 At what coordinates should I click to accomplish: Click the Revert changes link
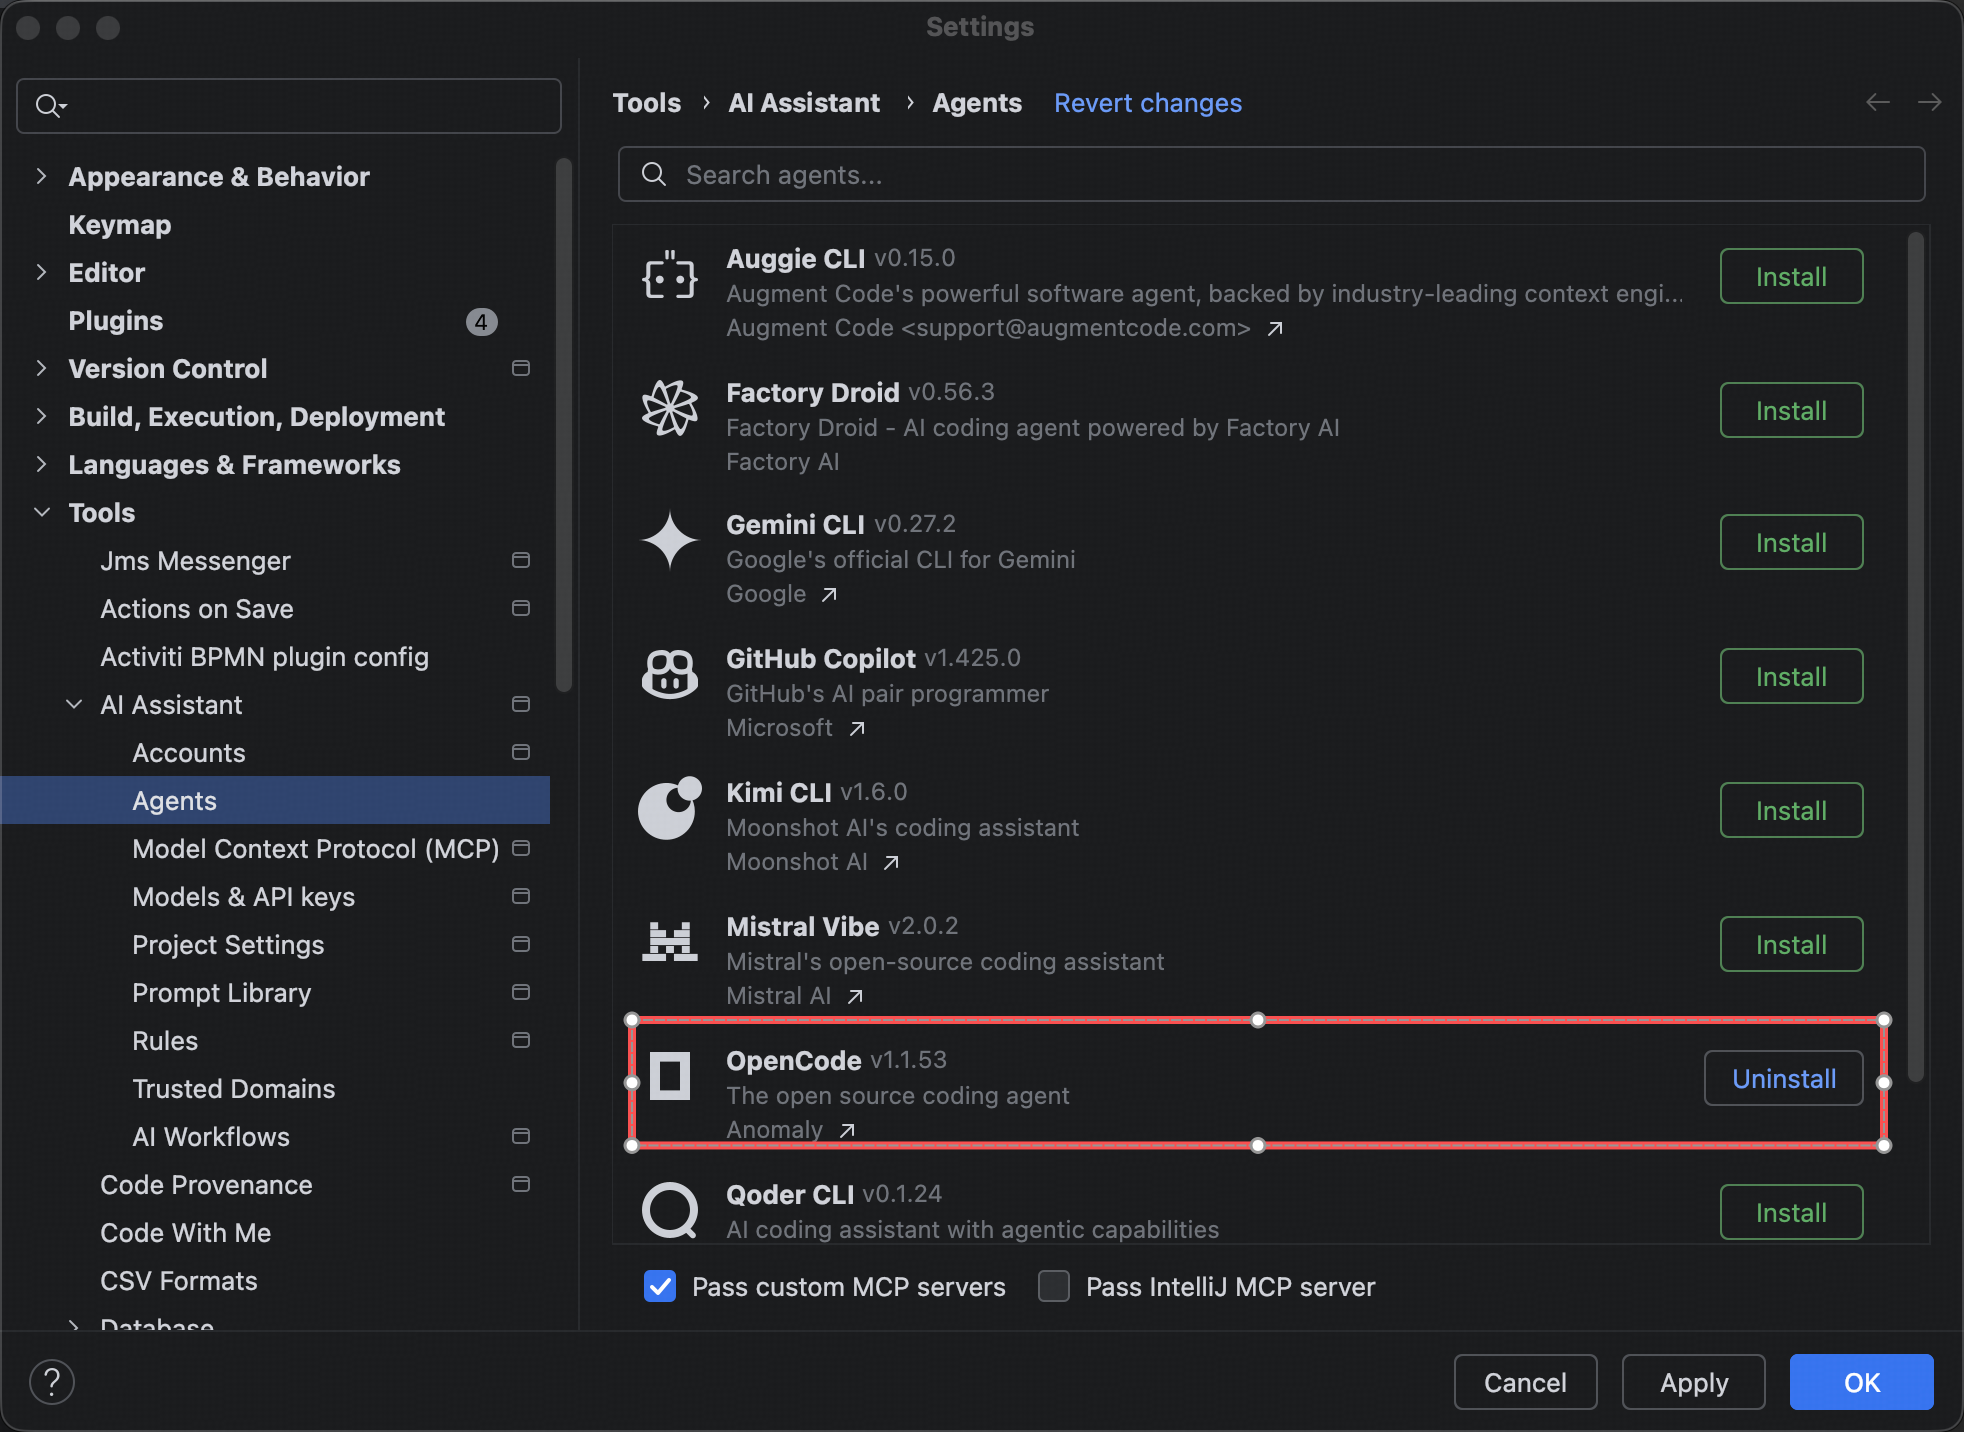[1147, 103]
